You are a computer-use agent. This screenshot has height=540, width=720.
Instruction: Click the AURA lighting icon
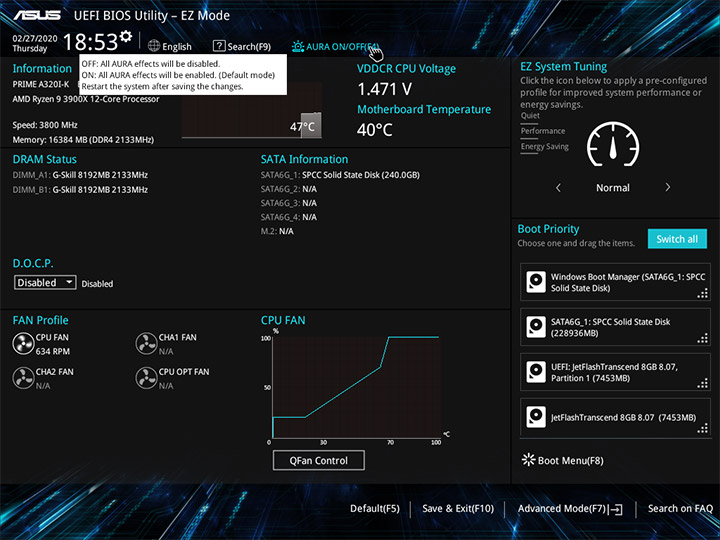coord(298,46)
